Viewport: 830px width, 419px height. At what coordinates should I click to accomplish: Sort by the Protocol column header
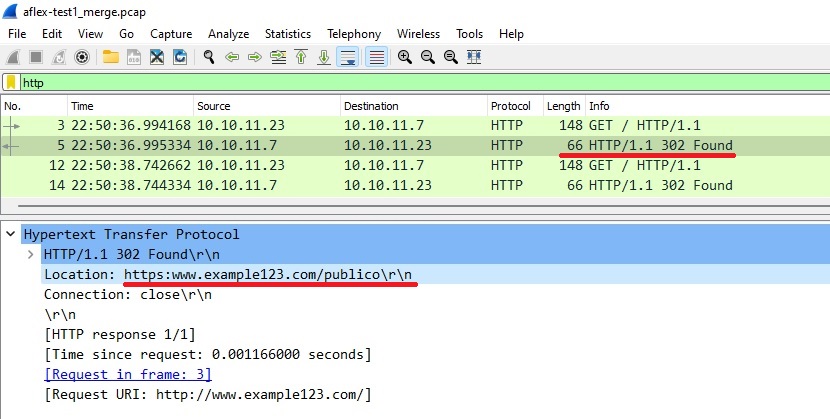[x=515, y=106]
